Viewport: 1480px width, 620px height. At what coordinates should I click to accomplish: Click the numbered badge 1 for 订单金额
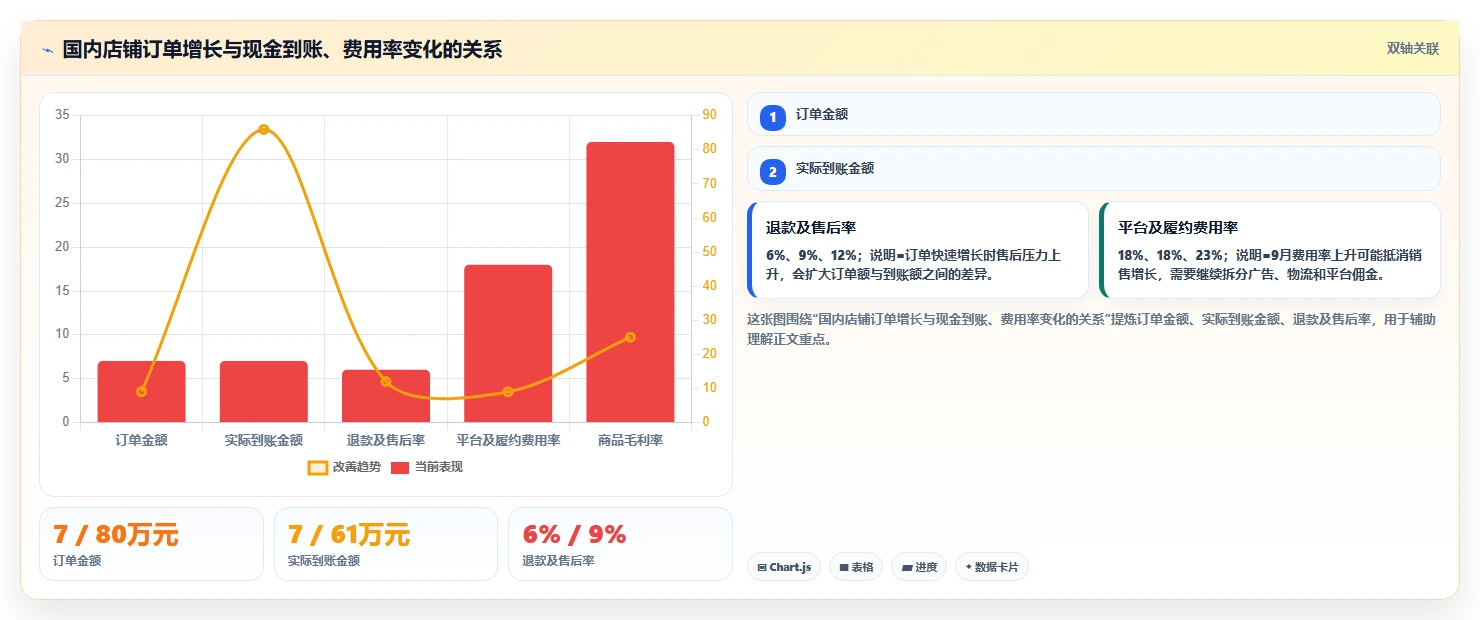pyautogui.click(x=772, y=117)
